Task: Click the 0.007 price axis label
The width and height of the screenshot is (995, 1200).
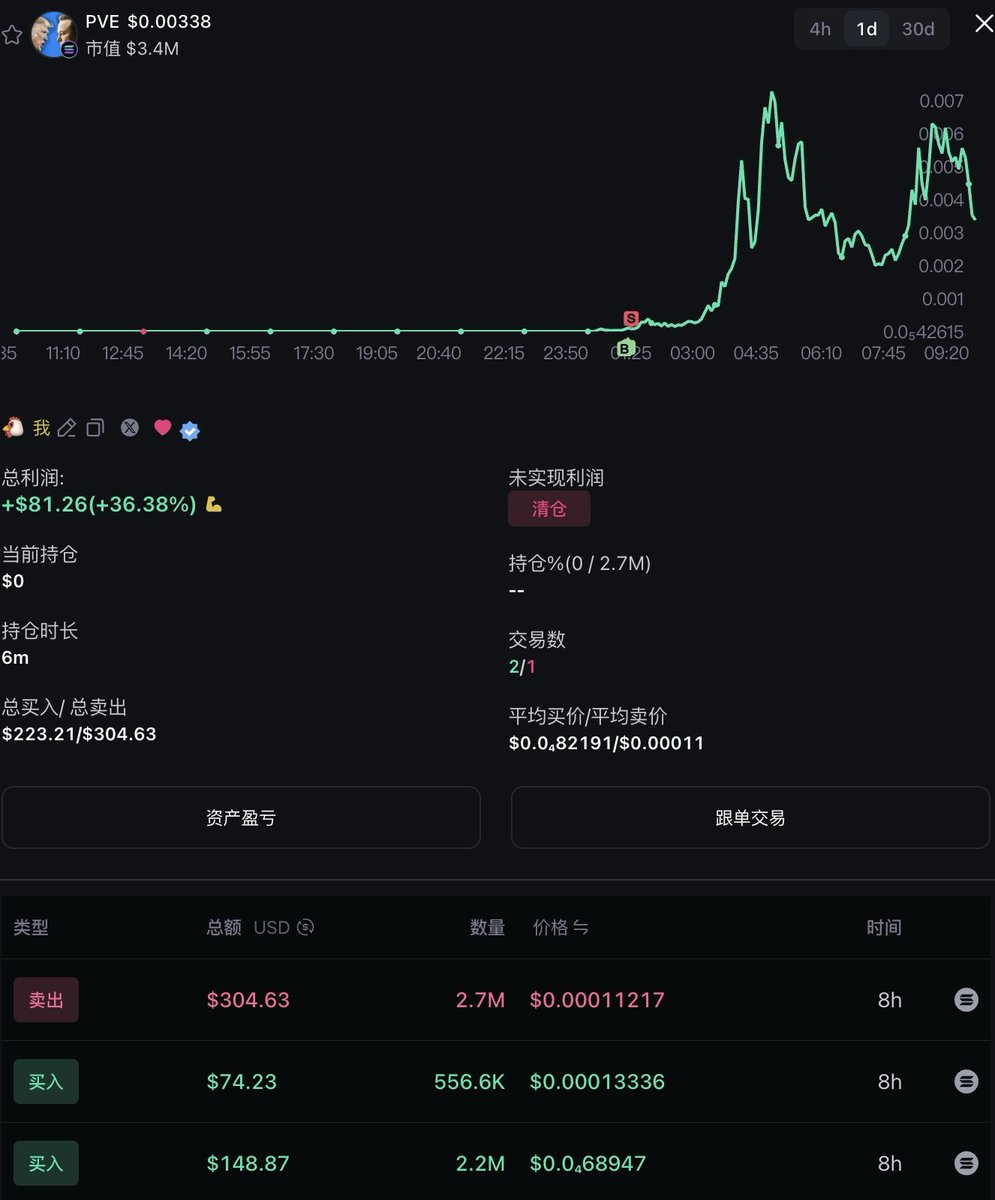Action: 942,101
